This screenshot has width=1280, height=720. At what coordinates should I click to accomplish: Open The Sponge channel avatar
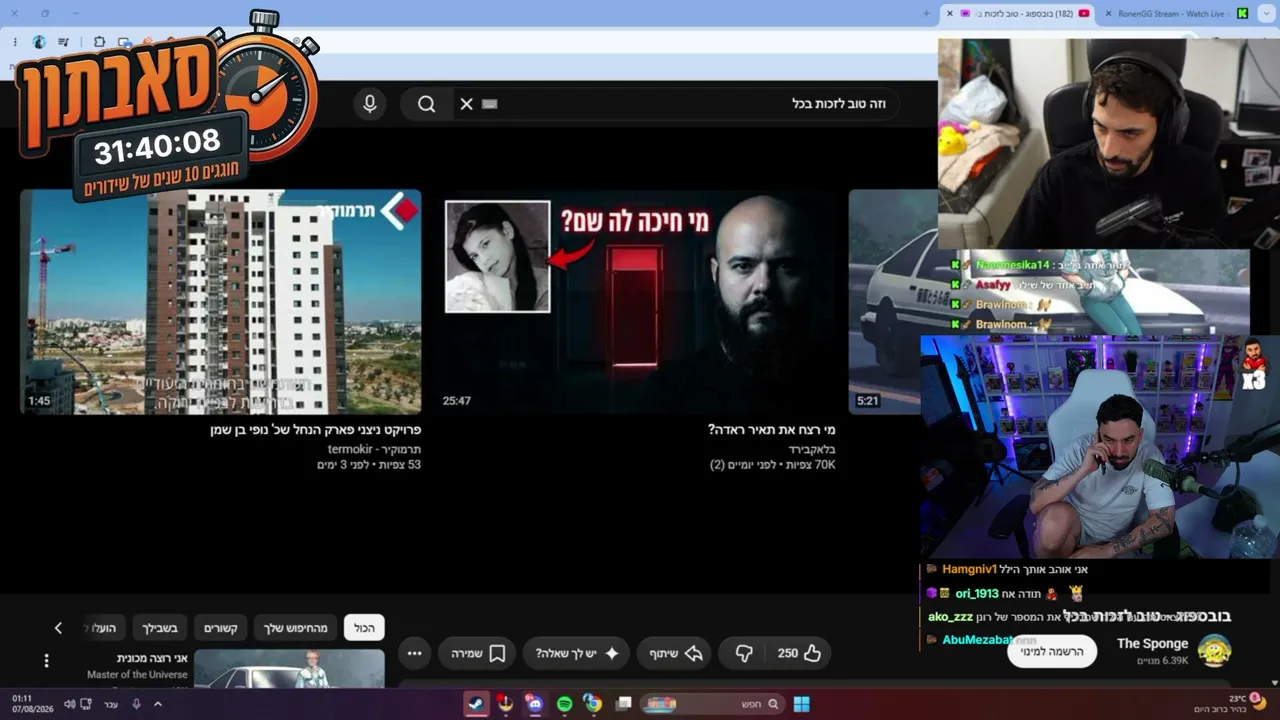pos(1214,651)
